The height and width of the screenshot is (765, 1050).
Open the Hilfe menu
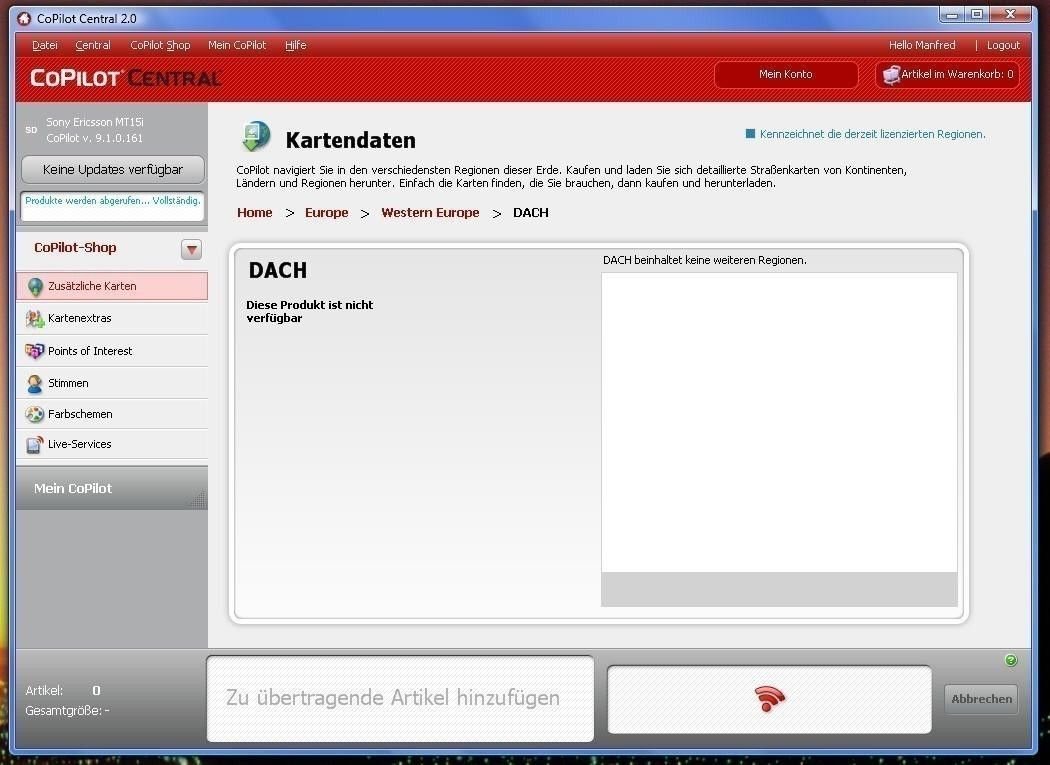(295, 45)
